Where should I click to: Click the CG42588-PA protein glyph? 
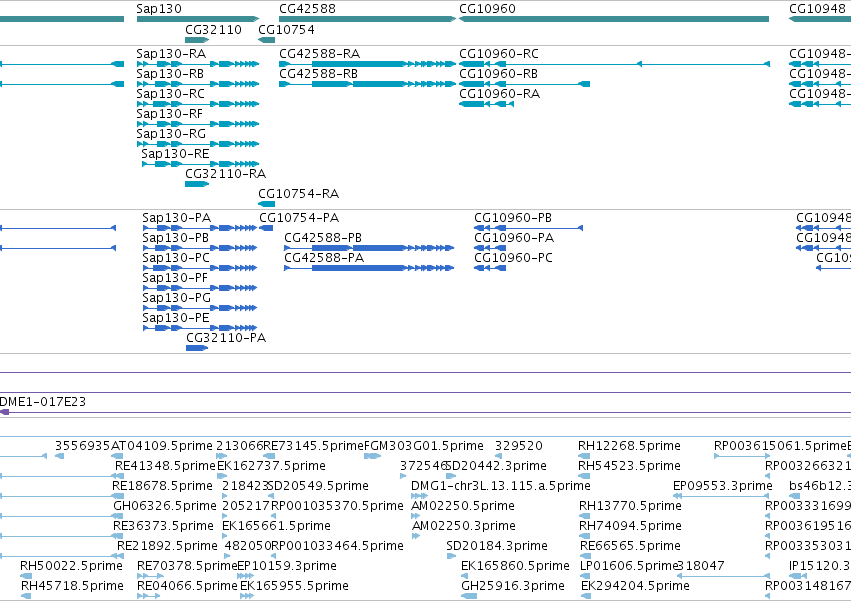(x=369, y=268)
